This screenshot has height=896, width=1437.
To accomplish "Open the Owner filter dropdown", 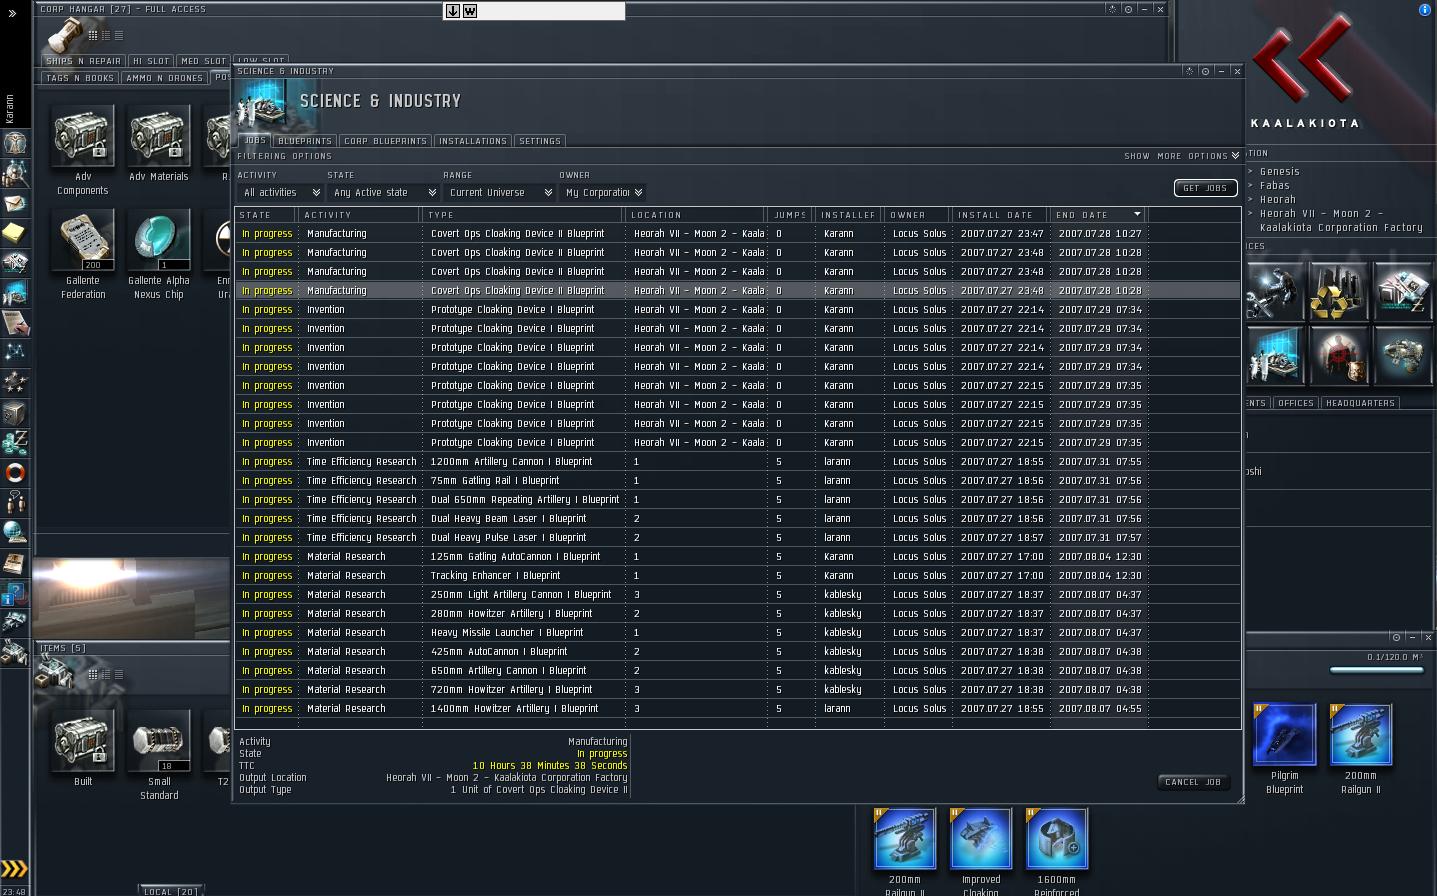I will [x=602, y=192].
